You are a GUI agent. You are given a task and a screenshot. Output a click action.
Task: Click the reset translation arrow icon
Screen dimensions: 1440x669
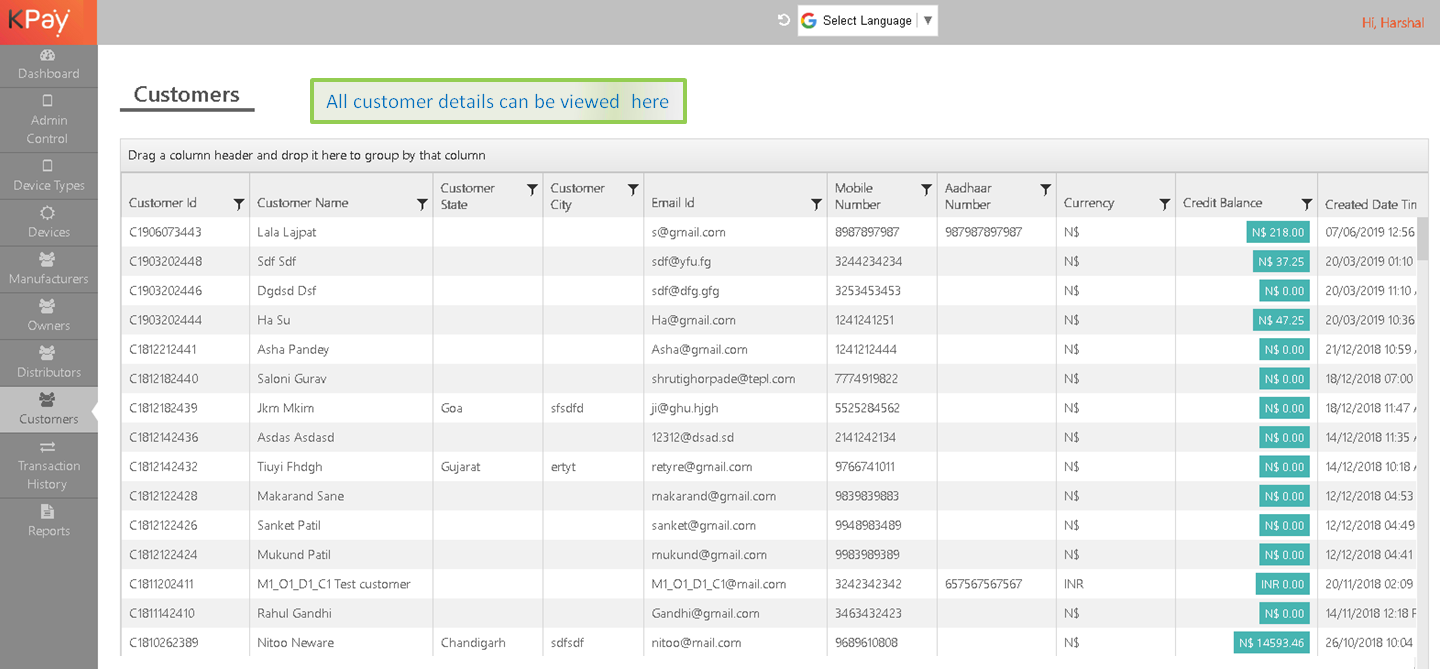(x=784, y=20)
